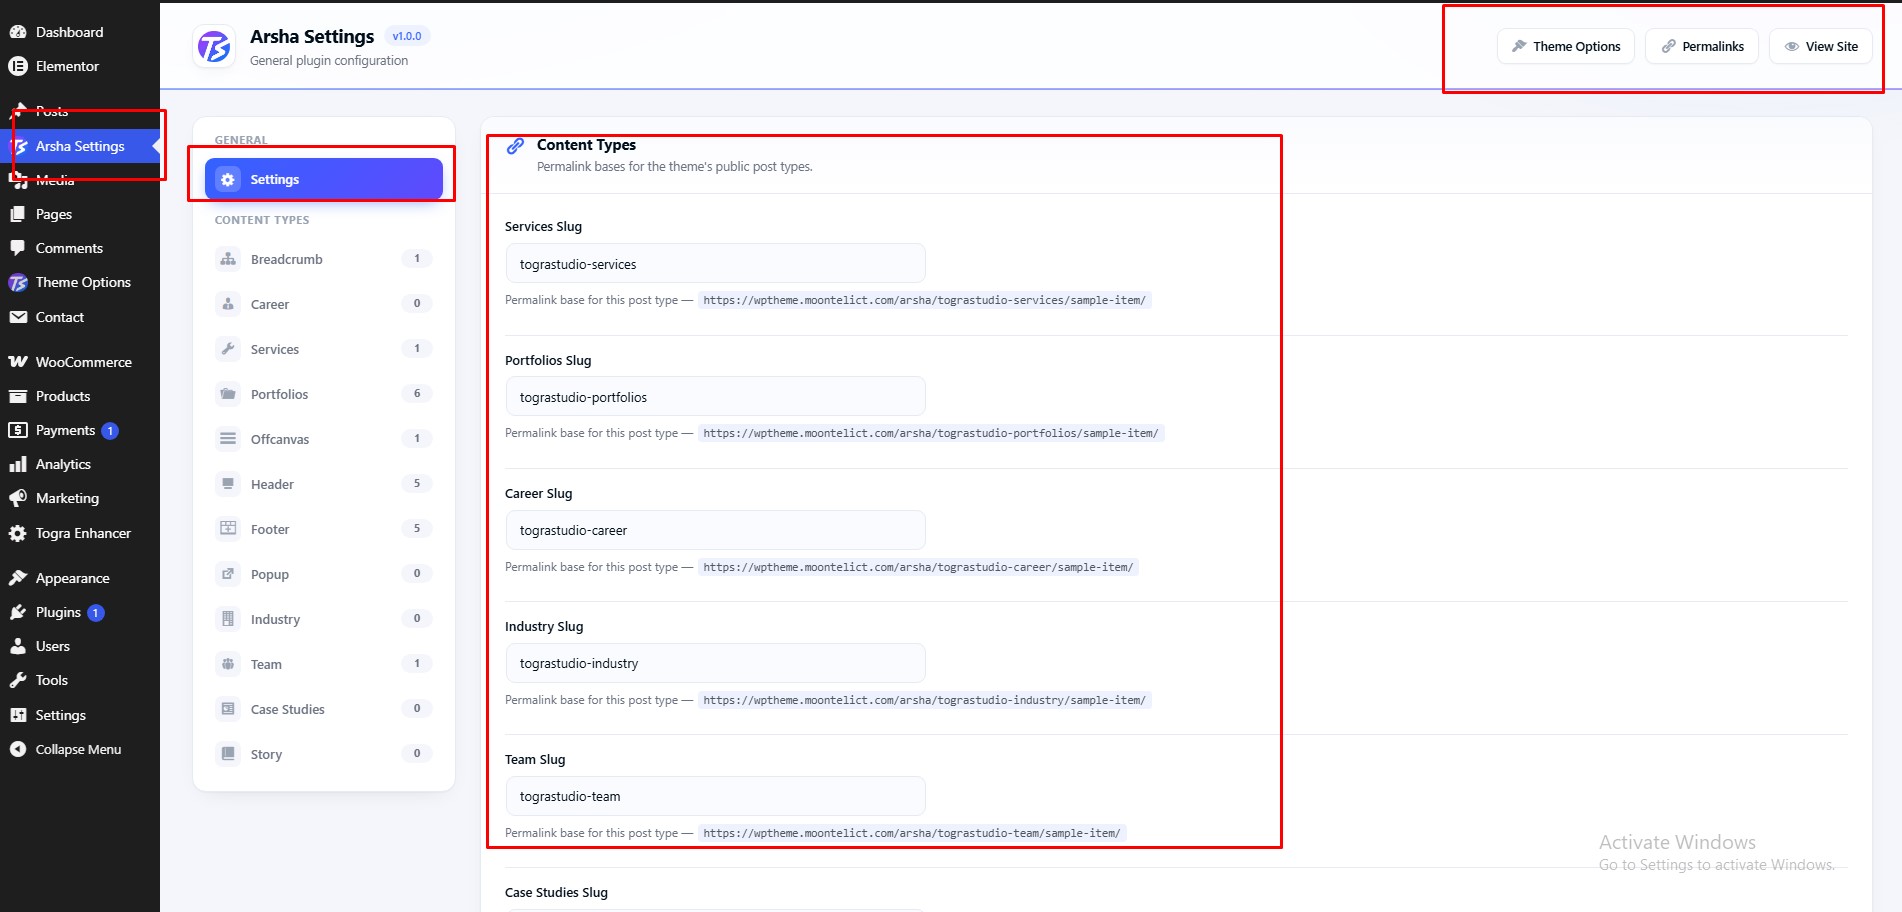Click the Portfolios Slug input field
1902x912 pixels.
[x=715, y=397]
